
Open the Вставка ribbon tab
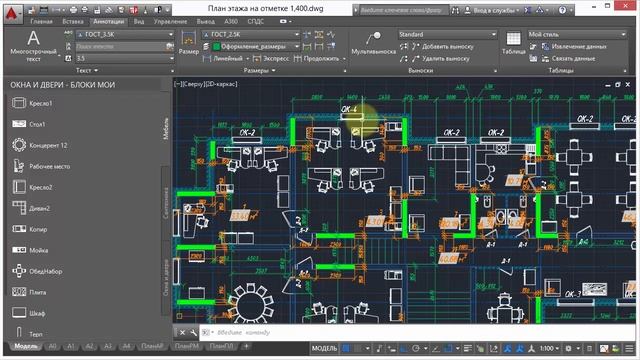[x=73, y=21]
